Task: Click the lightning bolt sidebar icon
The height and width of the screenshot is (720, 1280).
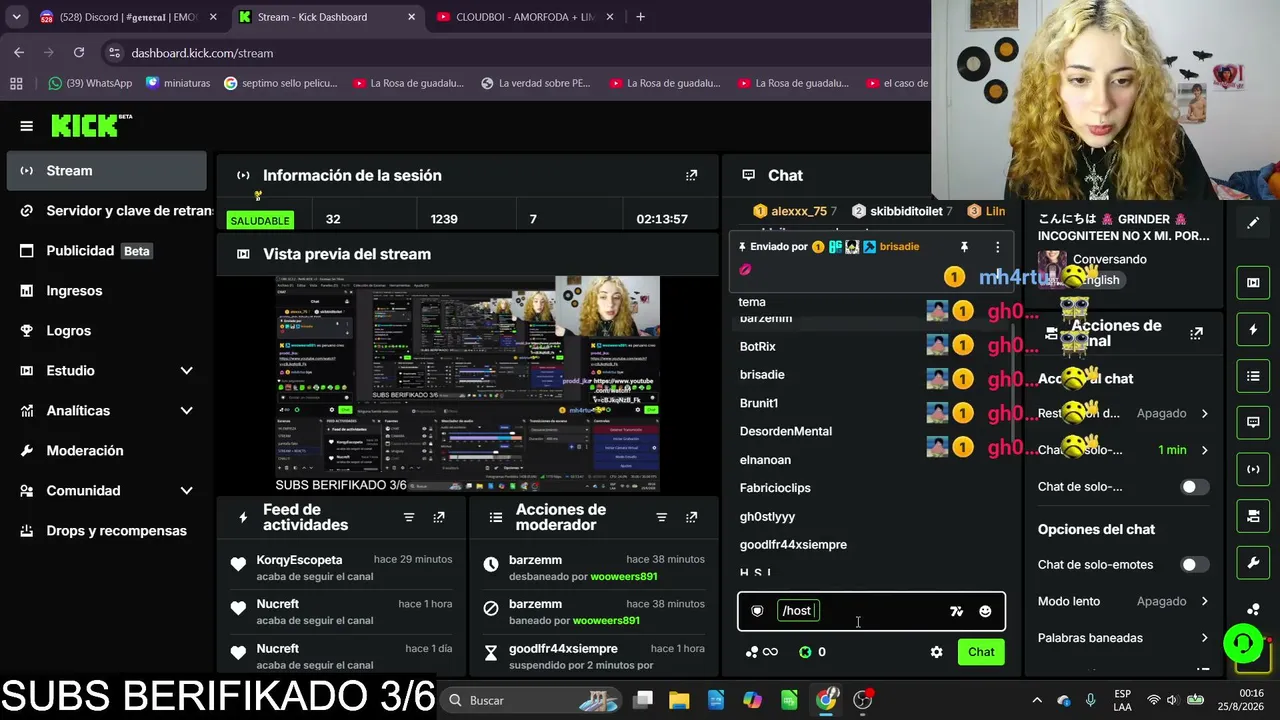Action: coord(1253,329)
